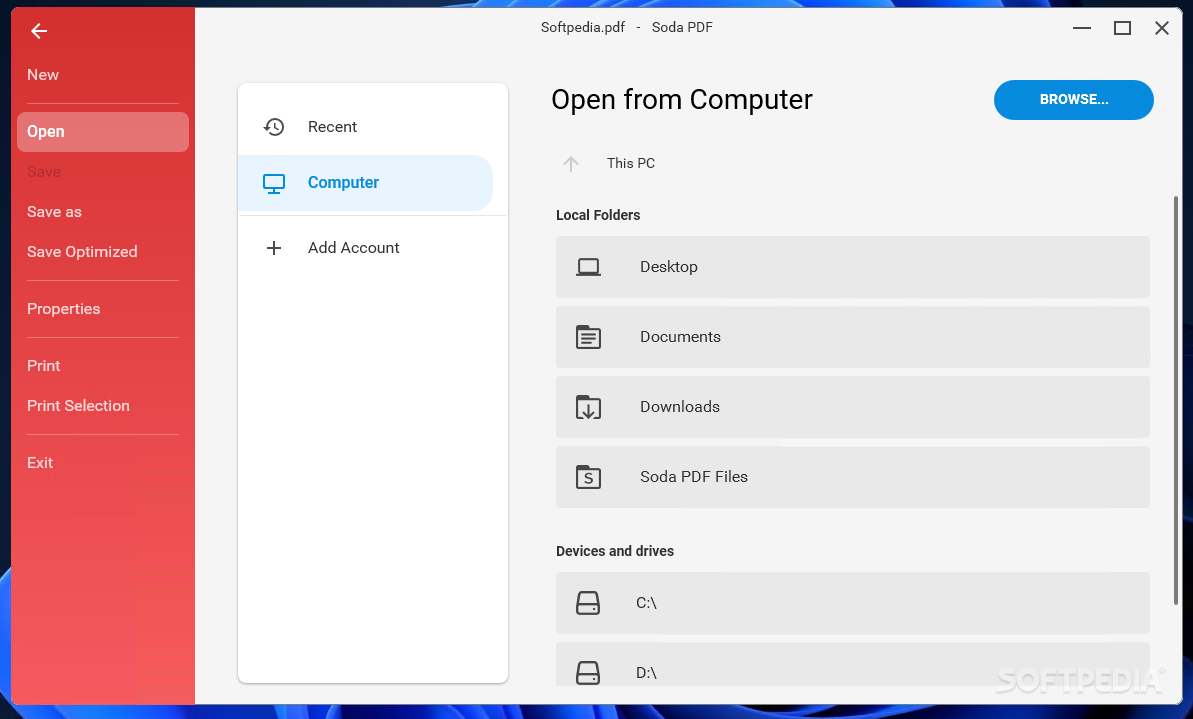
Task: Select the Computer source tab
Action: click(365, 183)
